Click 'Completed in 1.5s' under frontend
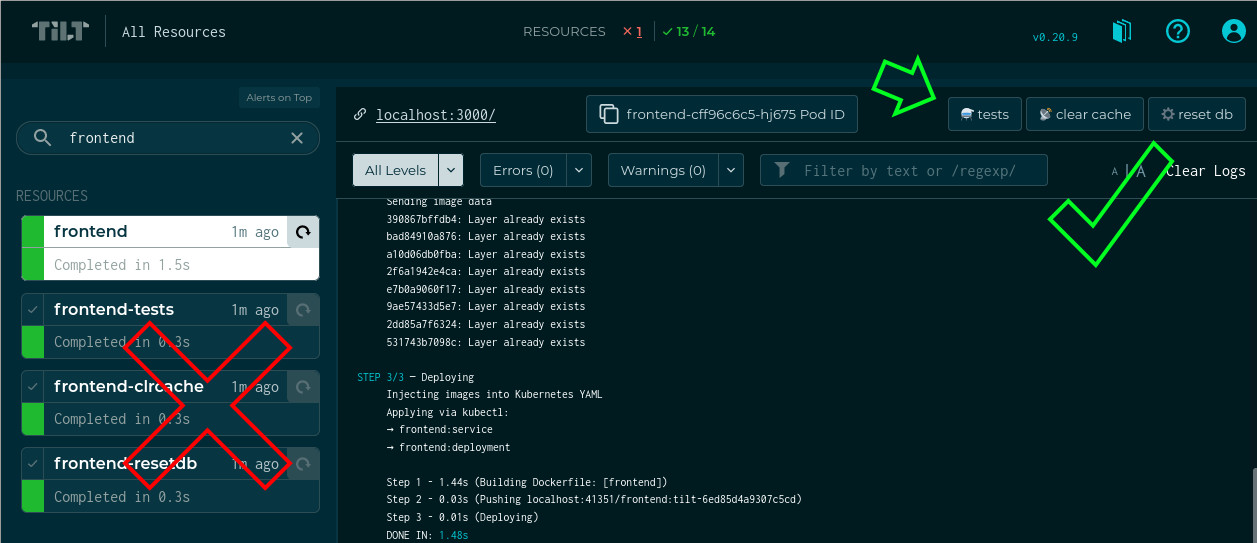Screen dimensions: 1257x543 (122, 265)
